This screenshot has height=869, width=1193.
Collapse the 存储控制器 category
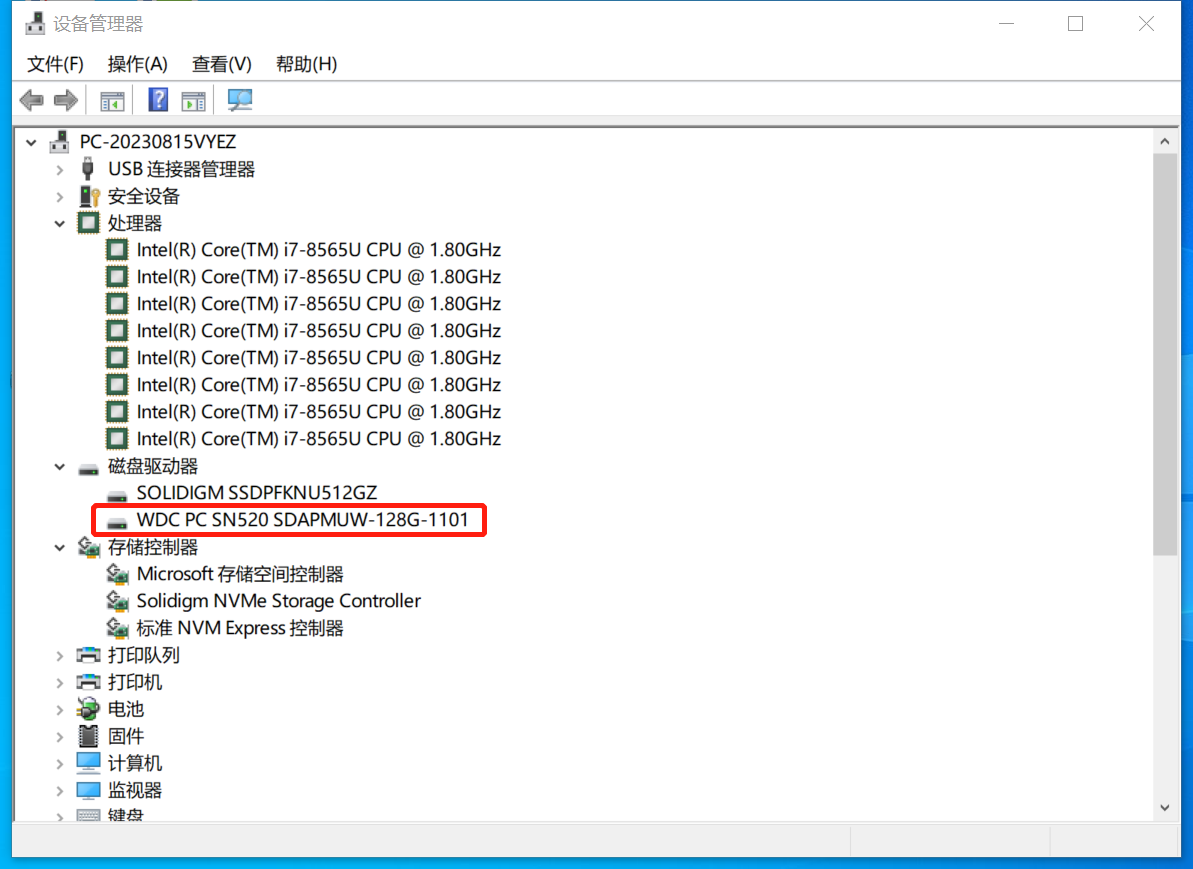[x=60, y=548]
